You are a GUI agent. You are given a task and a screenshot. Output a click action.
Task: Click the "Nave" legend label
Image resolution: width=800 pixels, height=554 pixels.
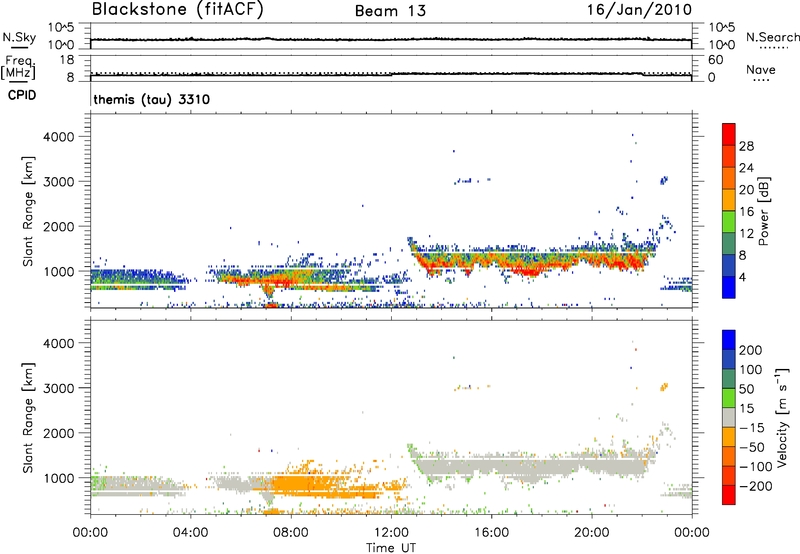point(760,70)
